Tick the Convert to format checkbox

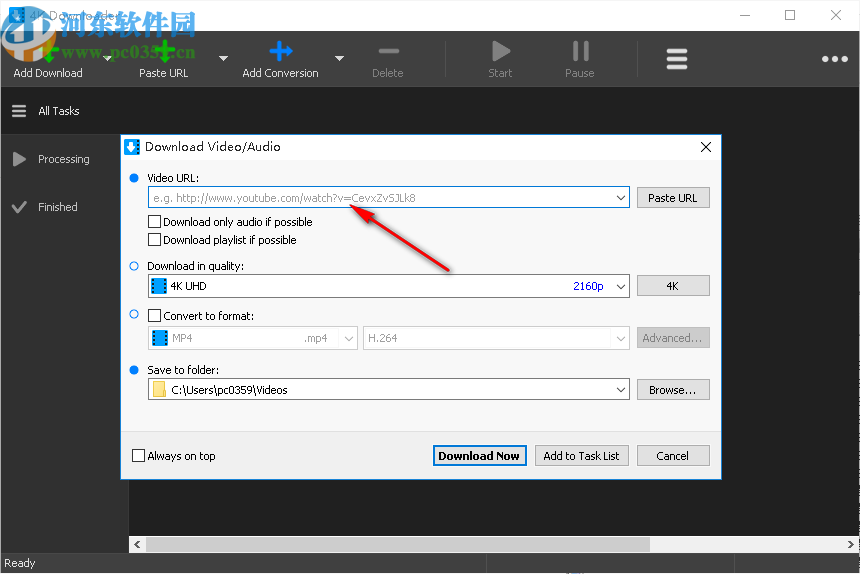coord(155,316)
